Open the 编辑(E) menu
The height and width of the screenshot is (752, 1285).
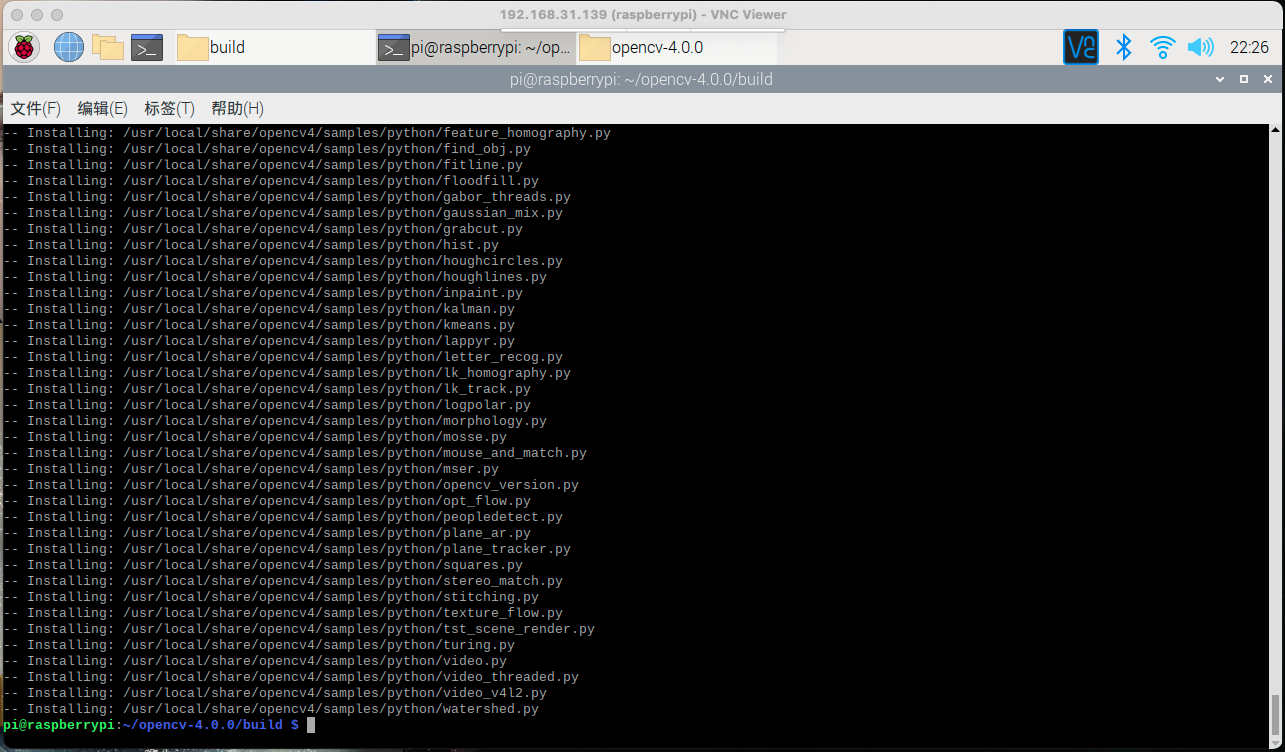(x=103, y=108)
